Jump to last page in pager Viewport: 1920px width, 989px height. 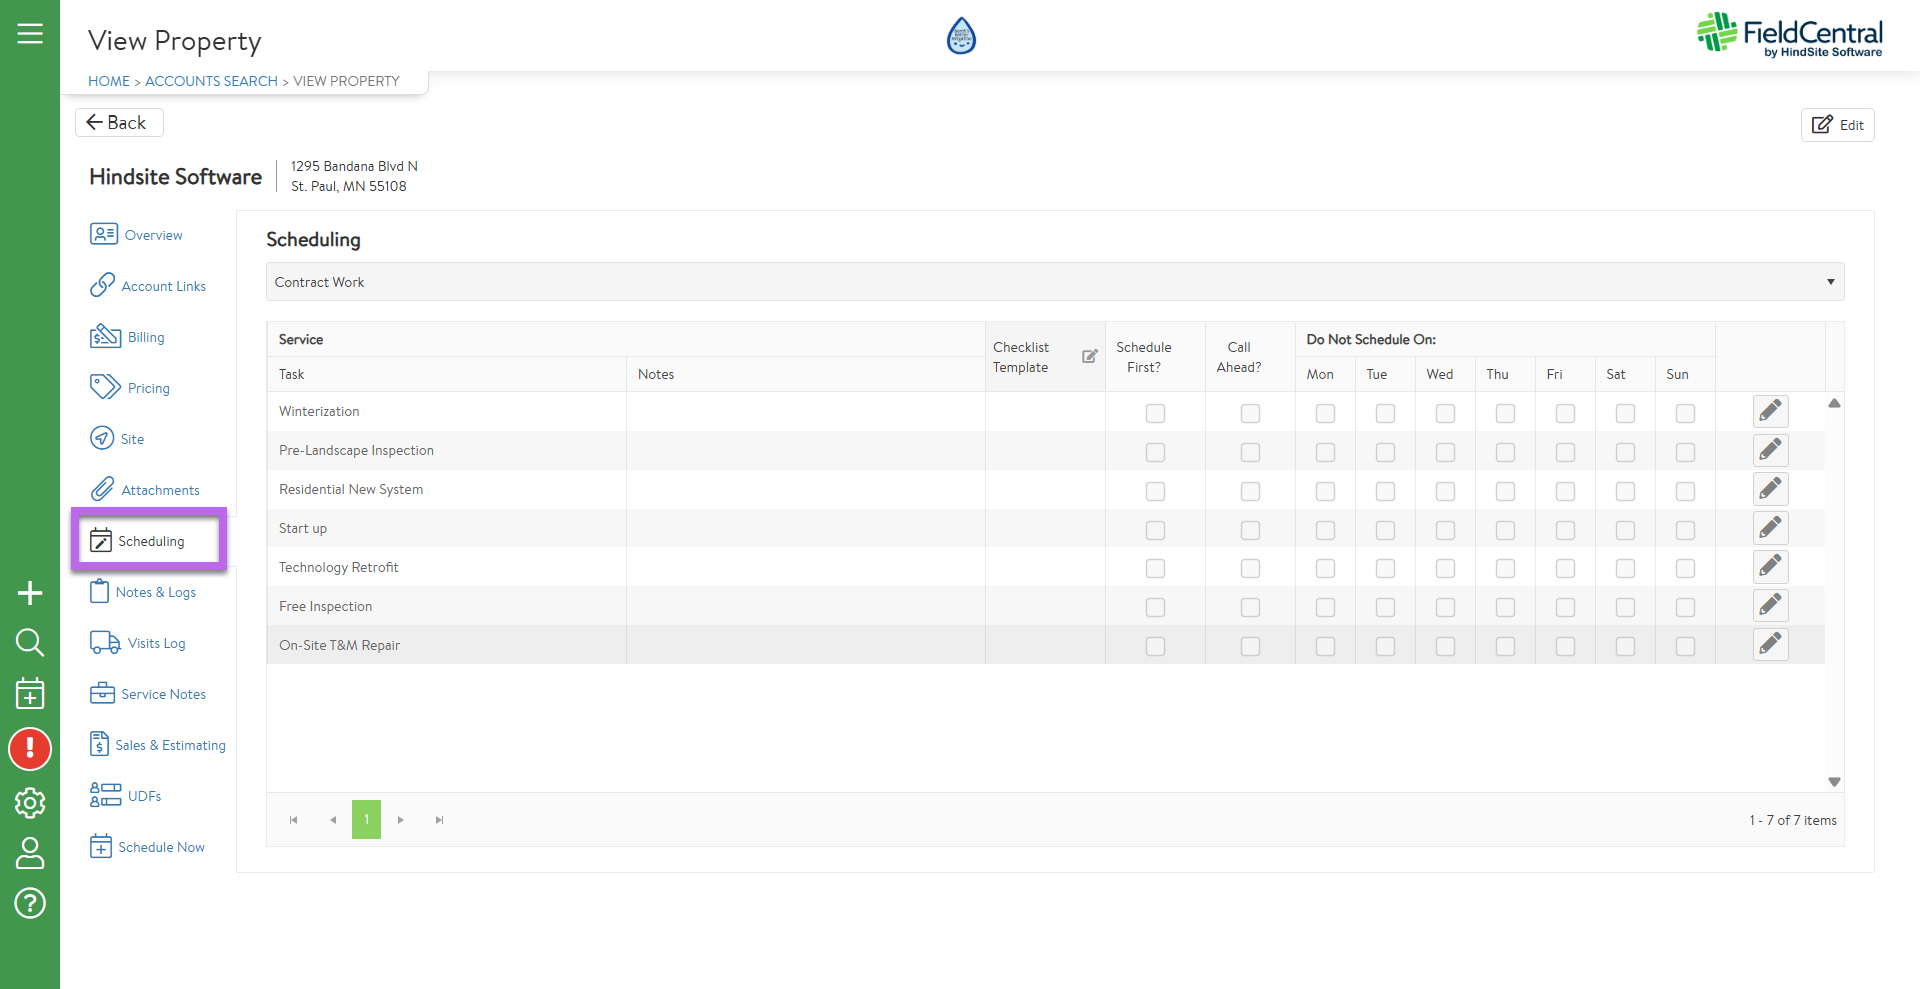(439, 820)
